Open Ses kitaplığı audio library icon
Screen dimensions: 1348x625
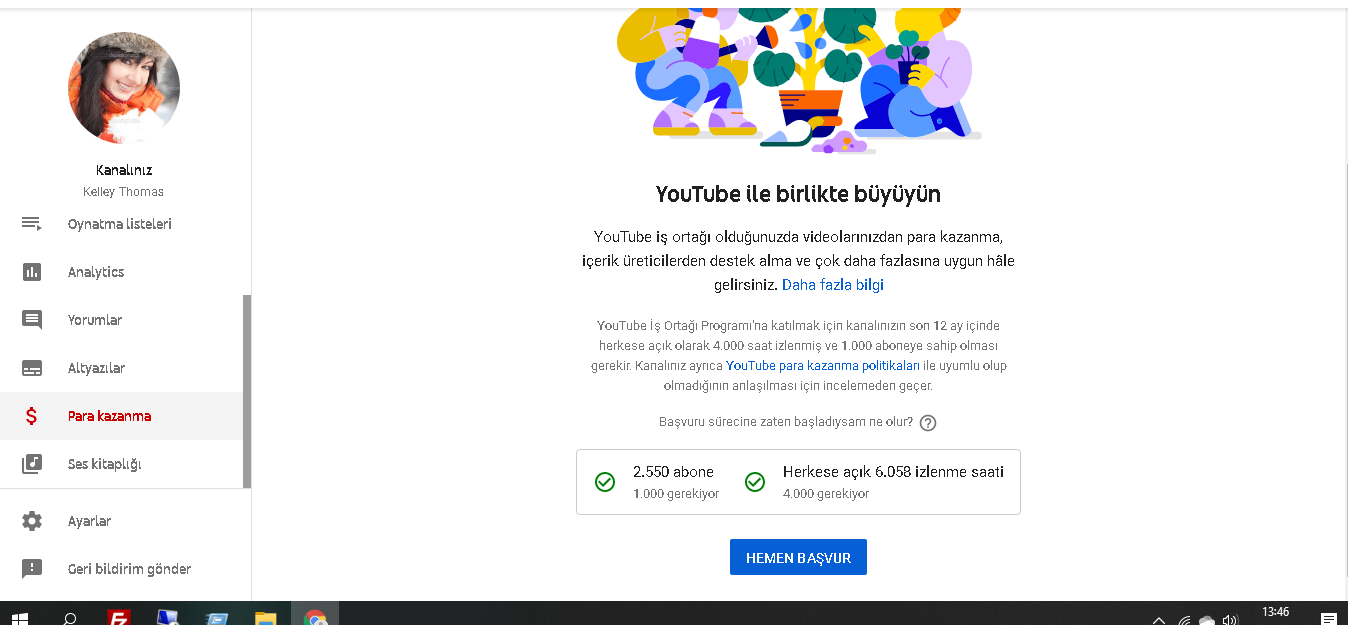tap(32, 464)
